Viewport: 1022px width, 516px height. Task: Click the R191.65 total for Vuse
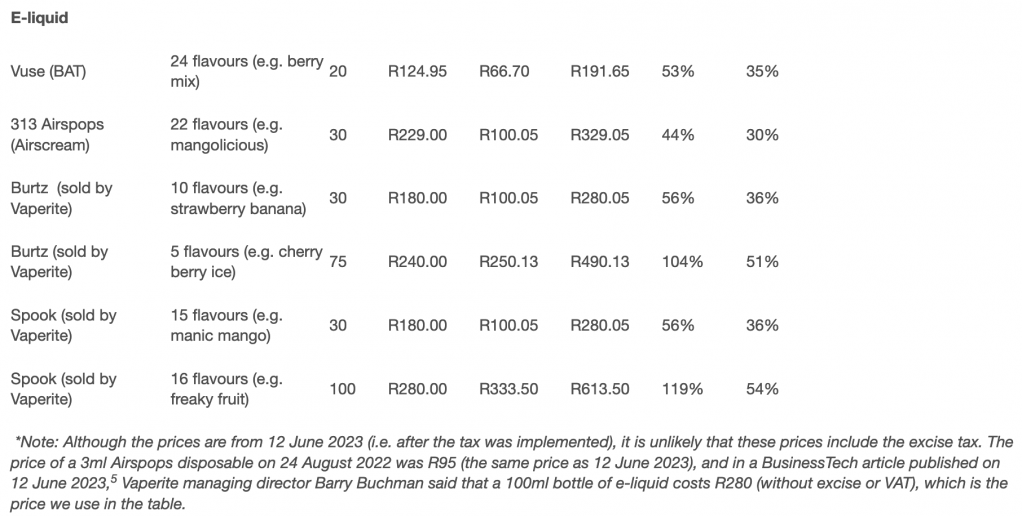(600, 71)
